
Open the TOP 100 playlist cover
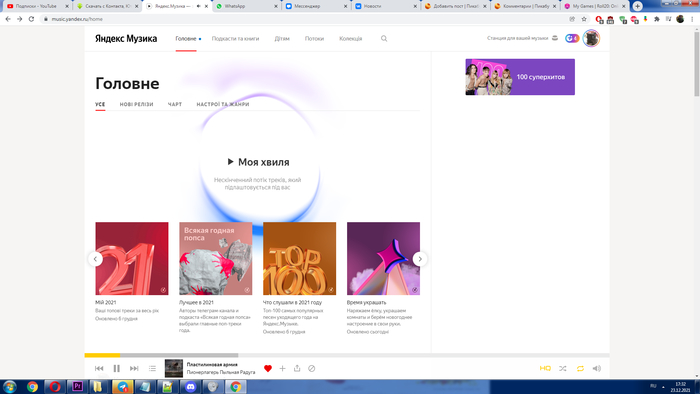[x=300, y=258]
